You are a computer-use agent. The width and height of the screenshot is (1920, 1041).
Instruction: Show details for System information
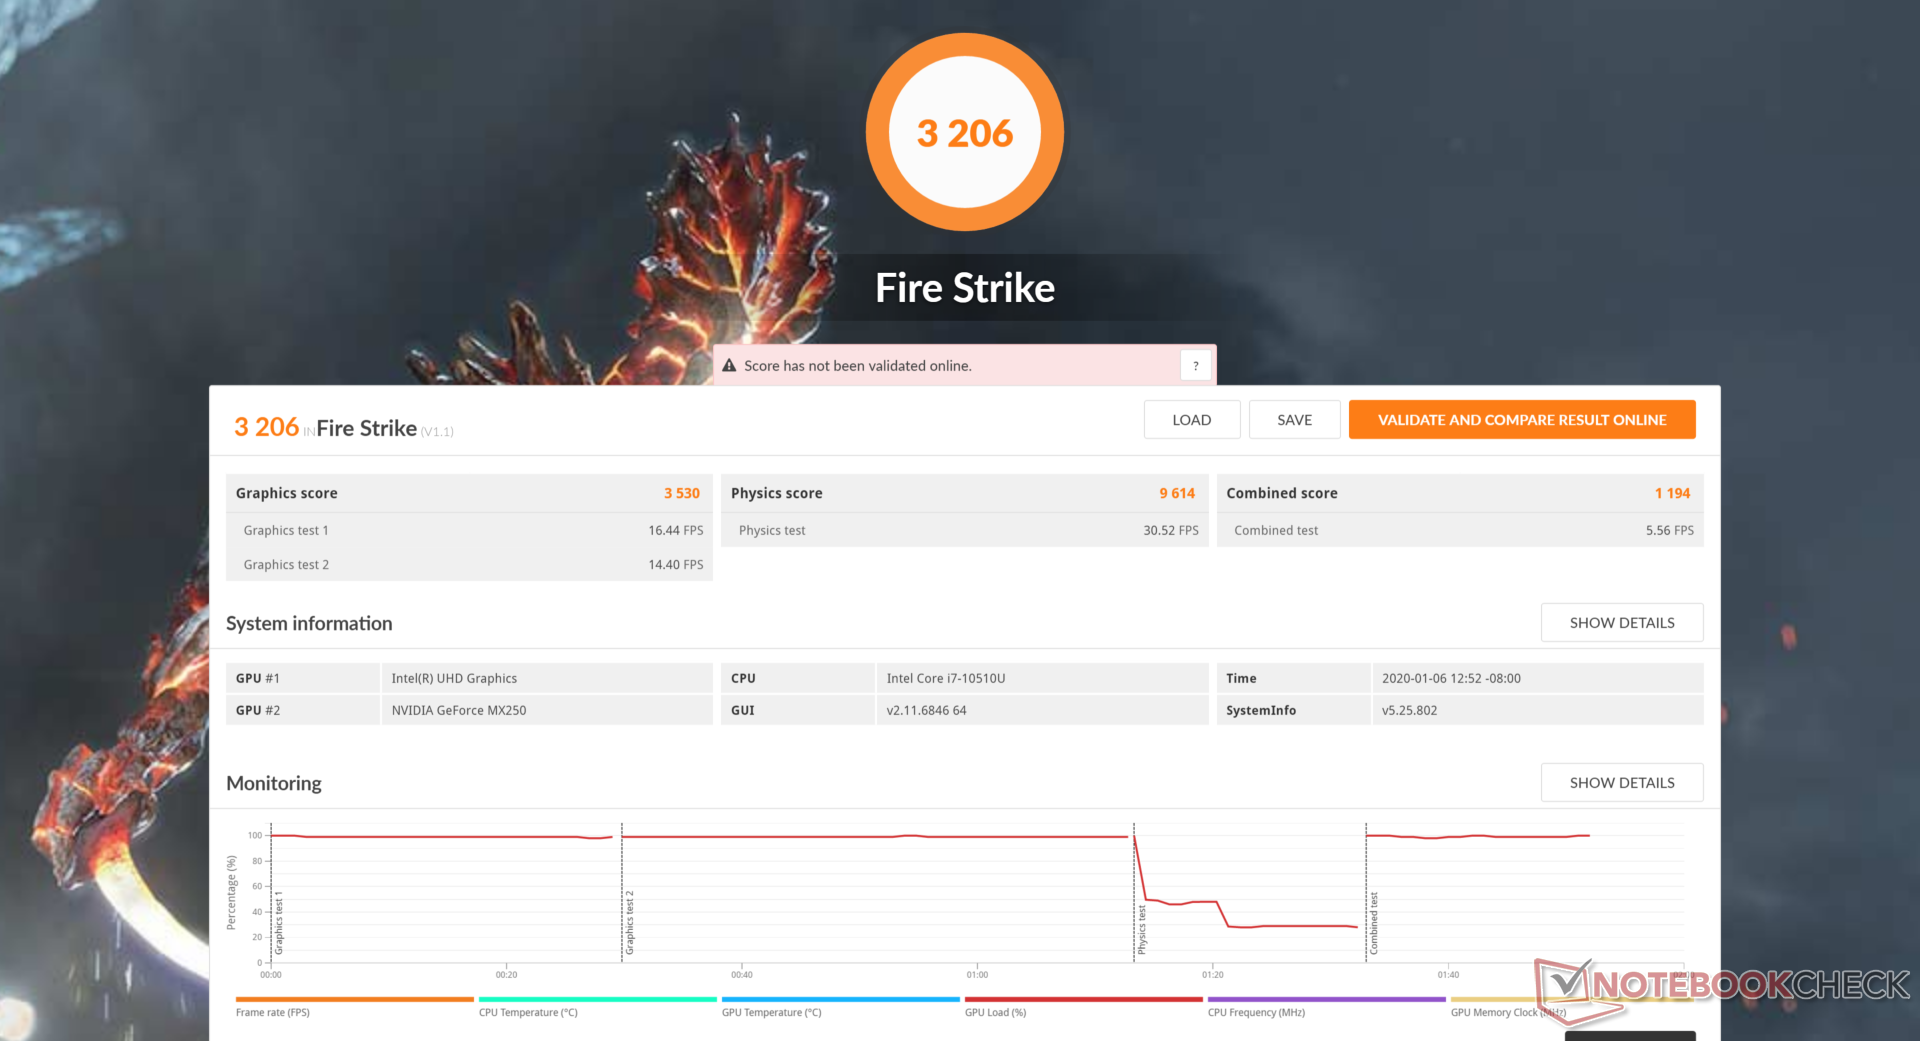pos(1621,623)
